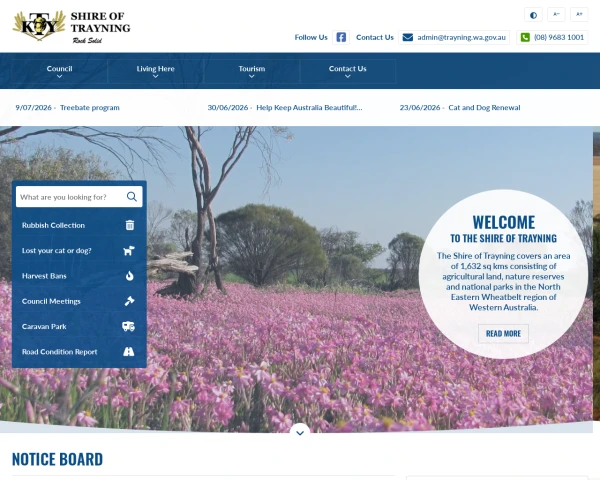
Task: Click the Contact Us label beside email
Action: [x=375, y=37]
